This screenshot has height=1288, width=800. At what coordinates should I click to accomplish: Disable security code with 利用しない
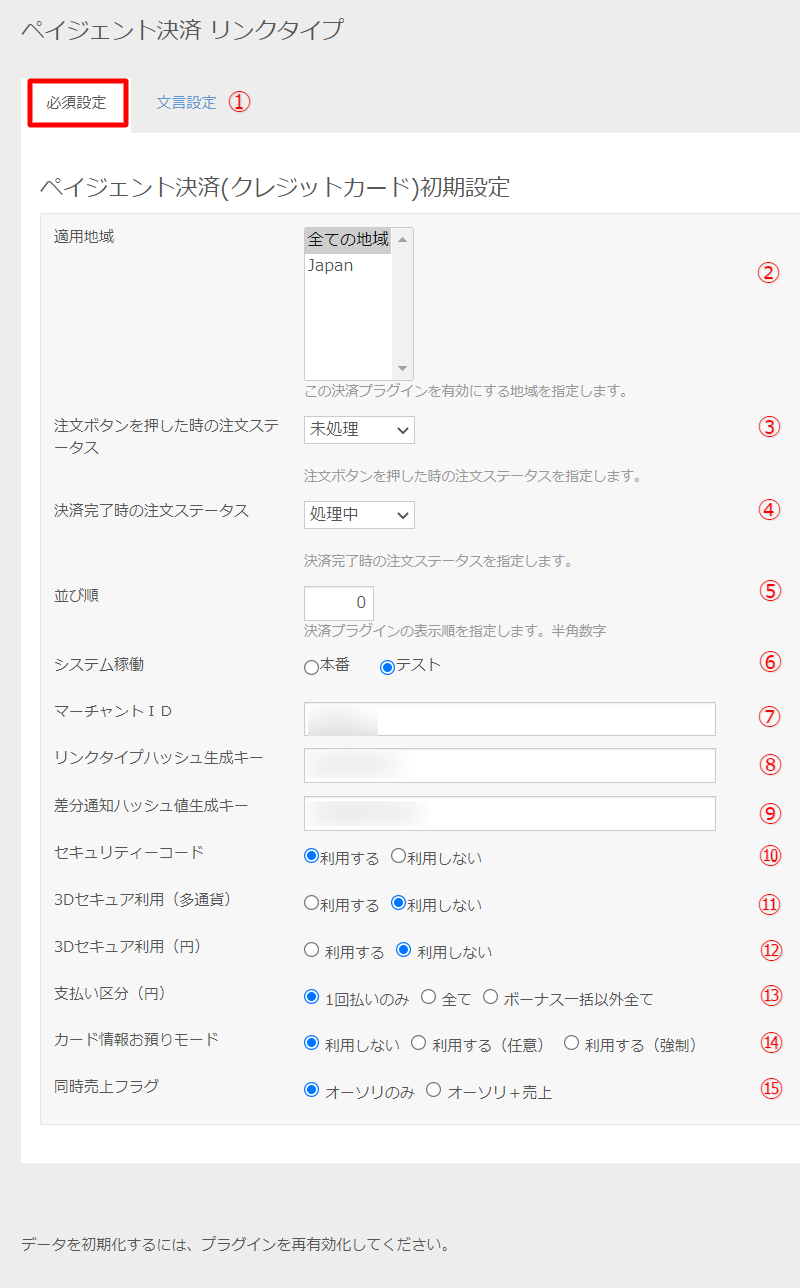click(x=398, y=856)
